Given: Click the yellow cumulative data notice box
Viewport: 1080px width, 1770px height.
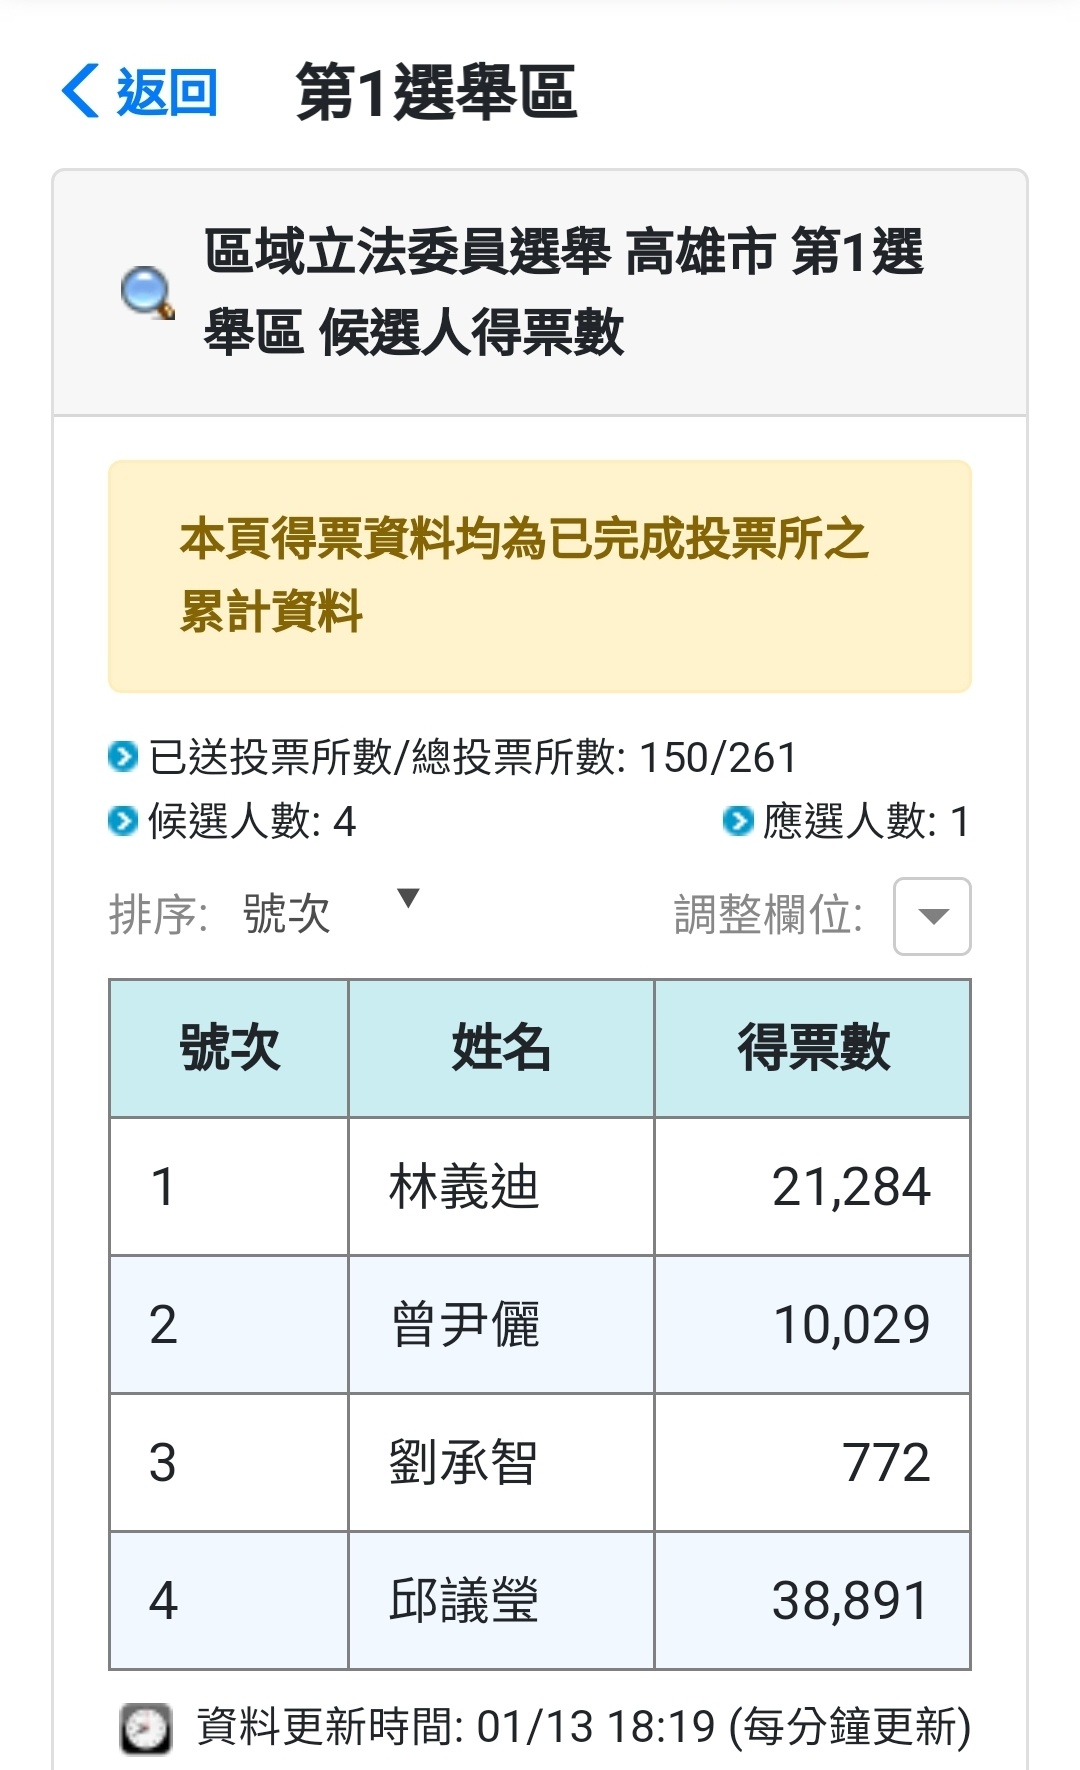Looking at the screenshot, I should (540, 576).
